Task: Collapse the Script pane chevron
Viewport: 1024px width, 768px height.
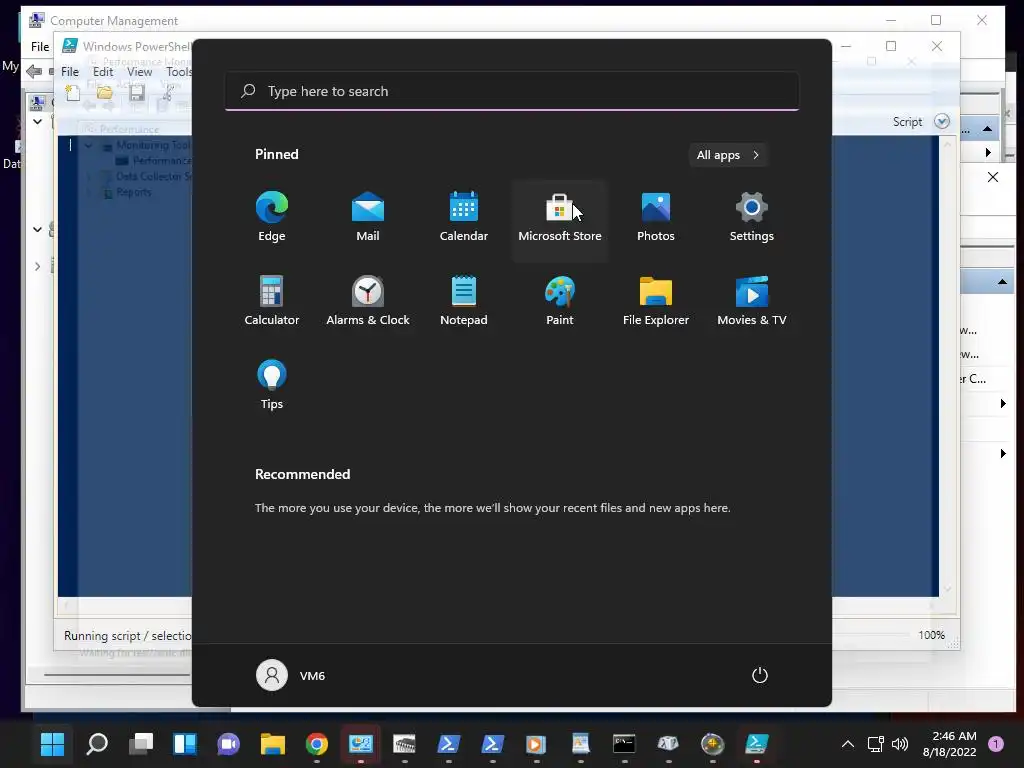Action: click(942, 121)
